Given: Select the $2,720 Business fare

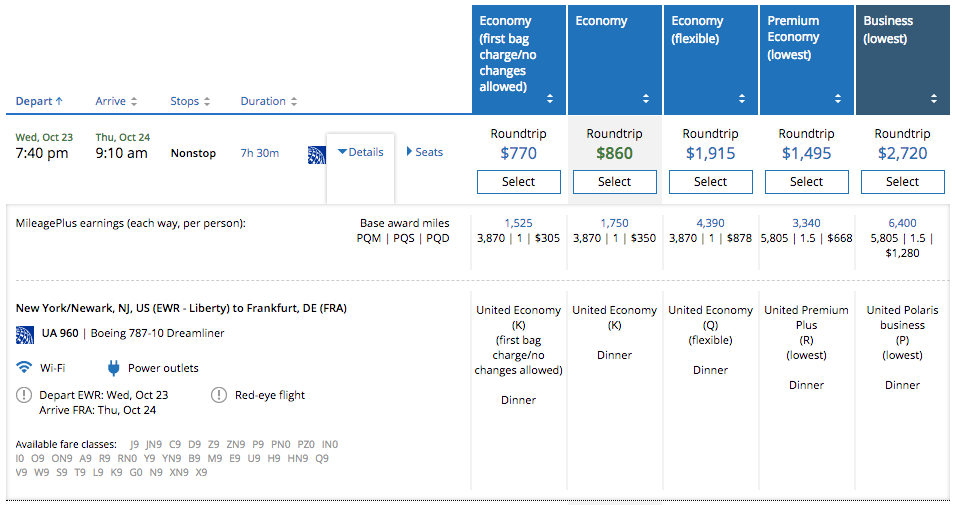Looking at the screenshot, I should [902, 182].
